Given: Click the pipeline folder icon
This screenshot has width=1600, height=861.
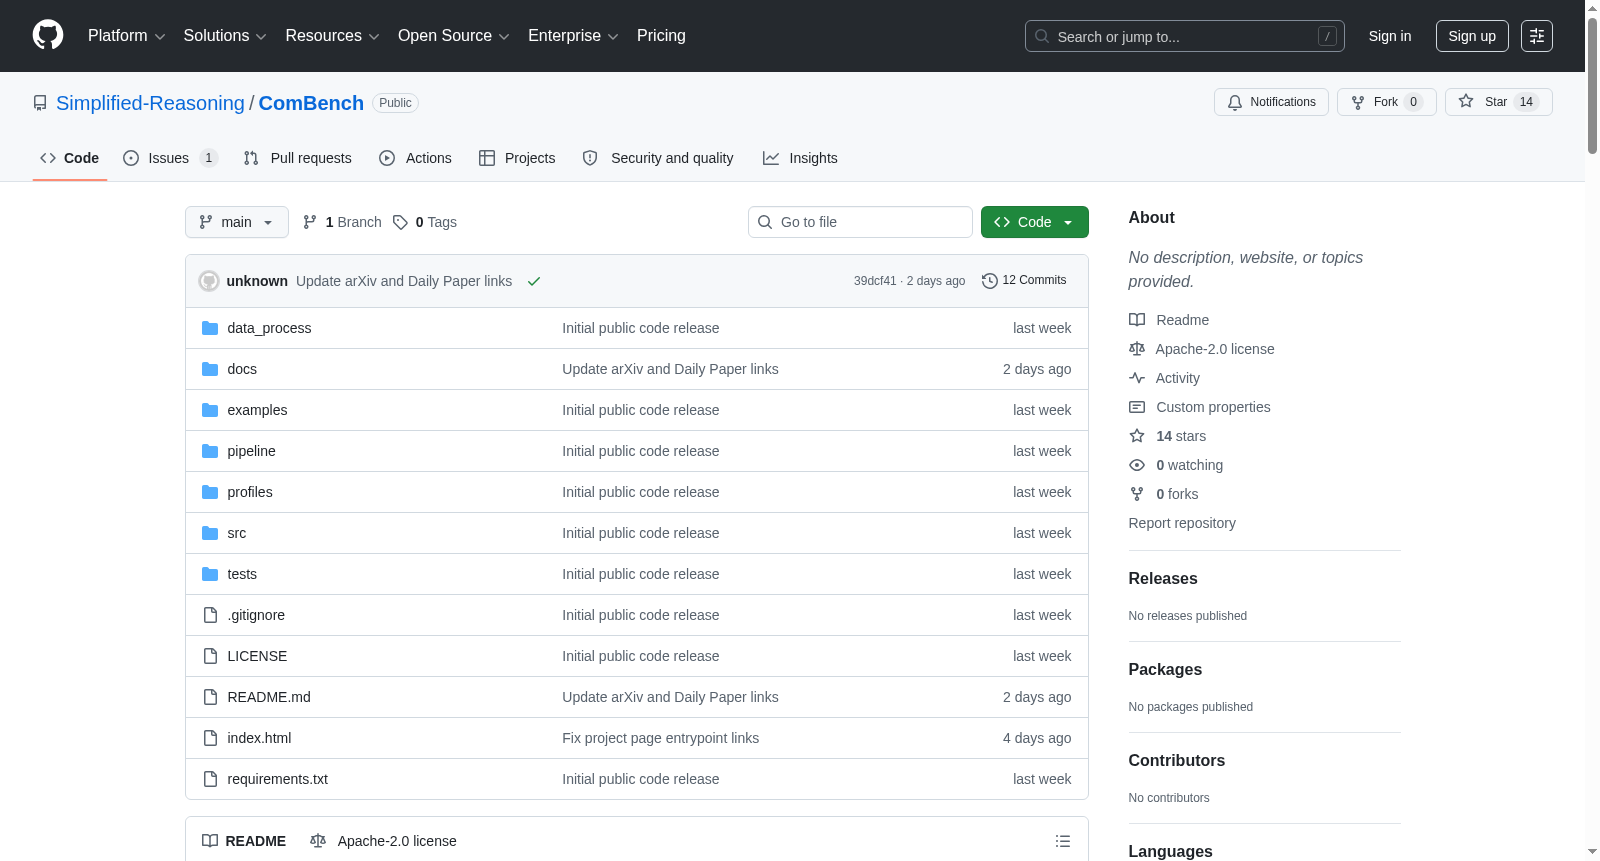Looking at the screenshot, I should pos(210,451).
